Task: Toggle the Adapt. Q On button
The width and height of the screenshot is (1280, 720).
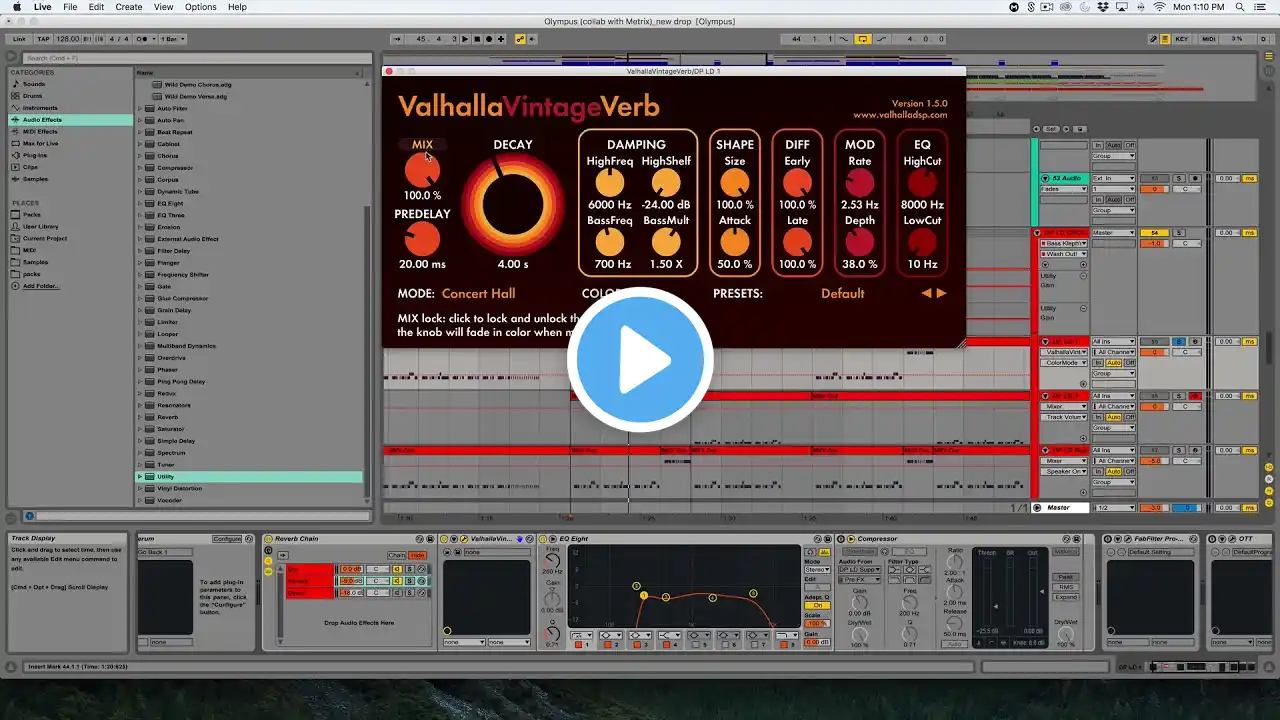Action: coord(817,605)
